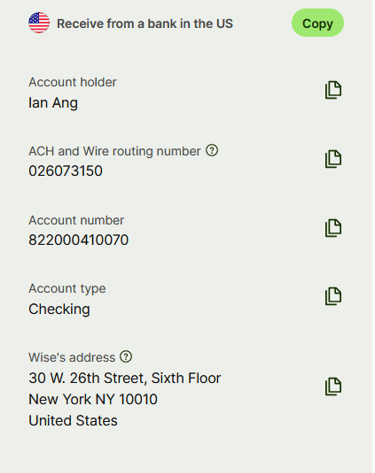Click the 30 W. 26th Street address line

click(x=125, y=378)
